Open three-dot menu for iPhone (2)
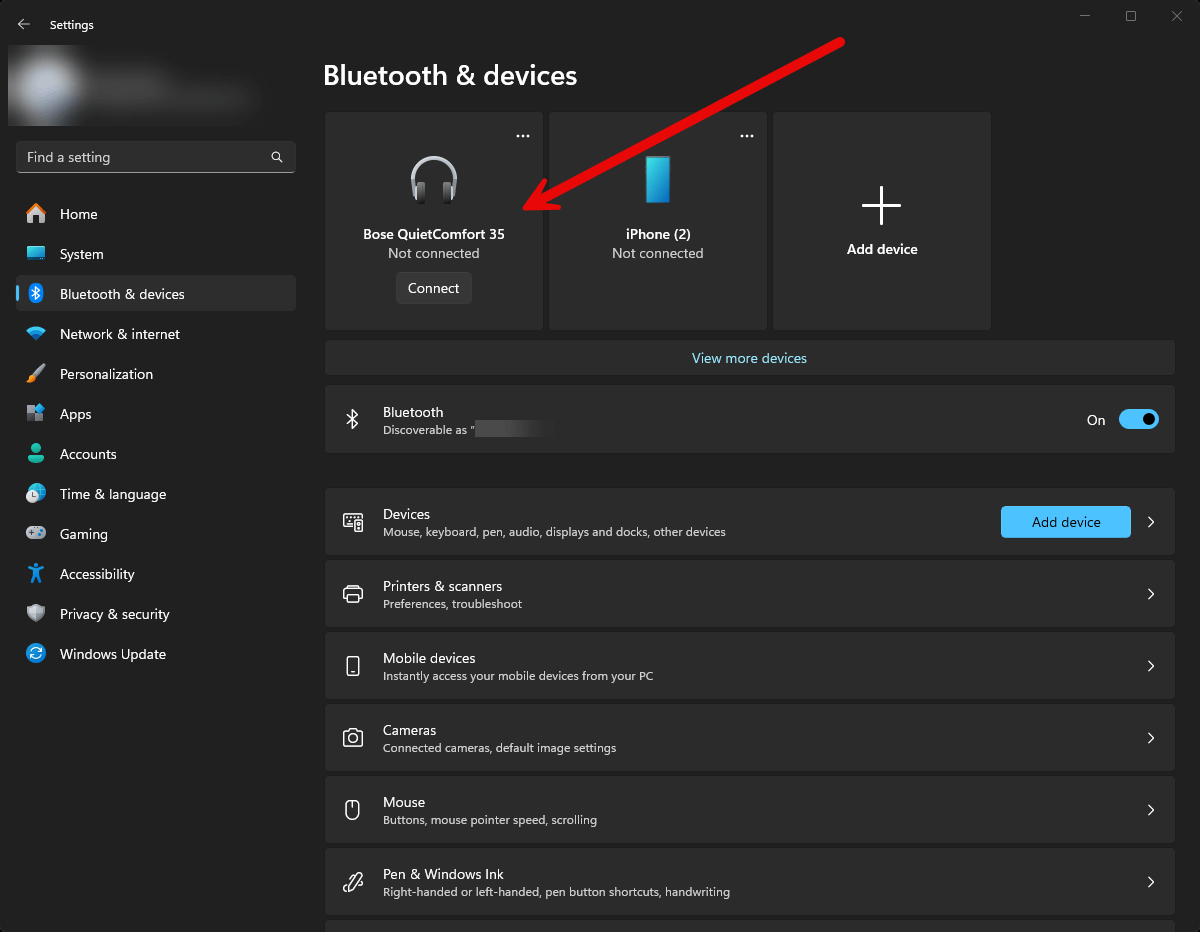This screenshot has height=932, width=1200. point(747,136)
